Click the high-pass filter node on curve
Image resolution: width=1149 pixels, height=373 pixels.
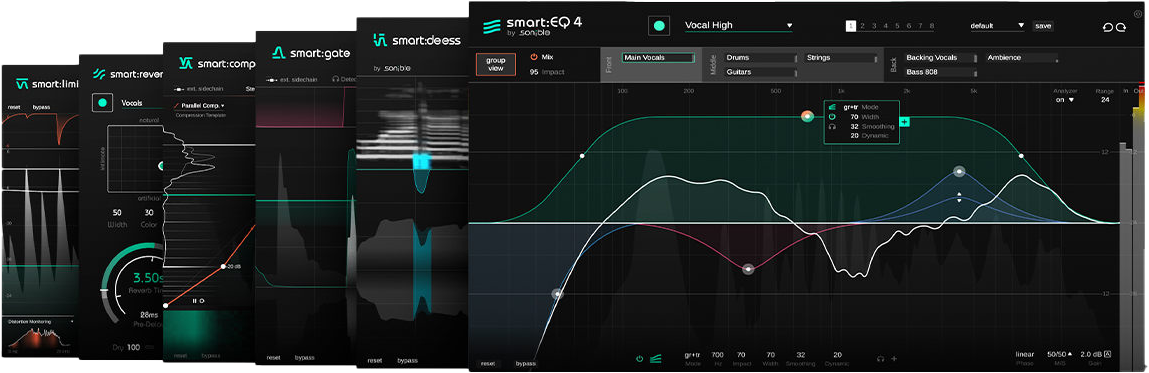pyautogui.click(x=558, y=294)
